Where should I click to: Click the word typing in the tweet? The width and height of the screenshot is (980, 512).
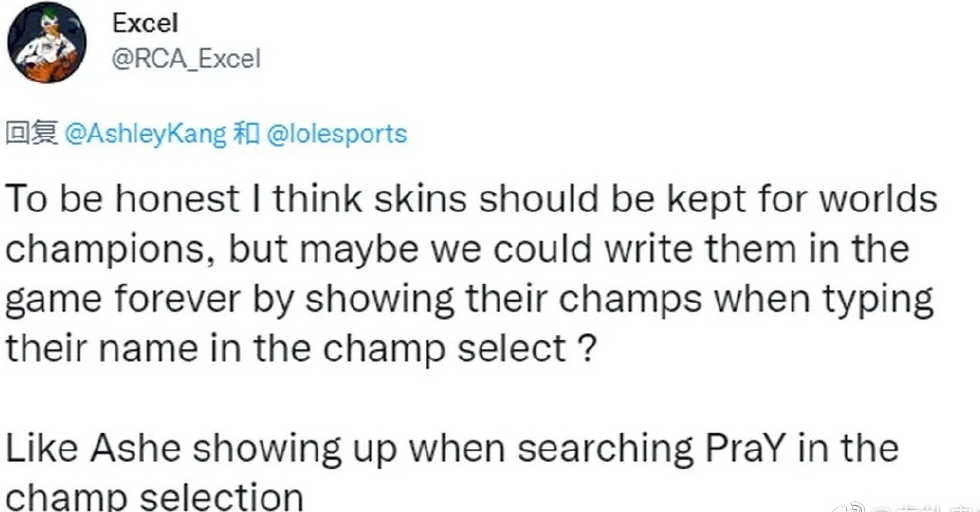click(x=870, y=299)
